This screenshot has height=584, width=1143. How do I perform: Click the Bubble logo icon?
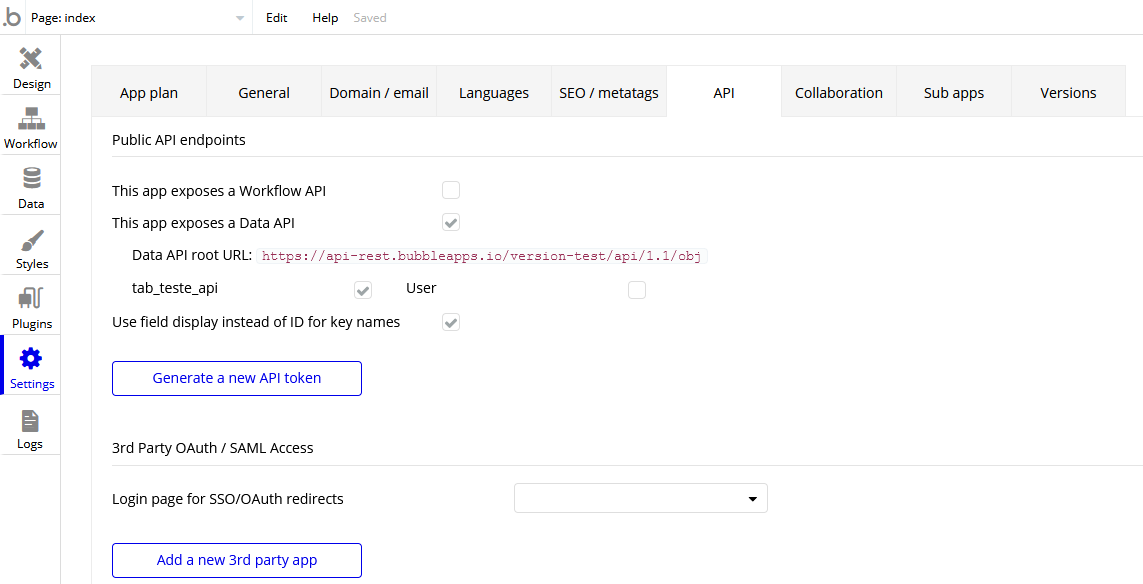coord(12,17)
